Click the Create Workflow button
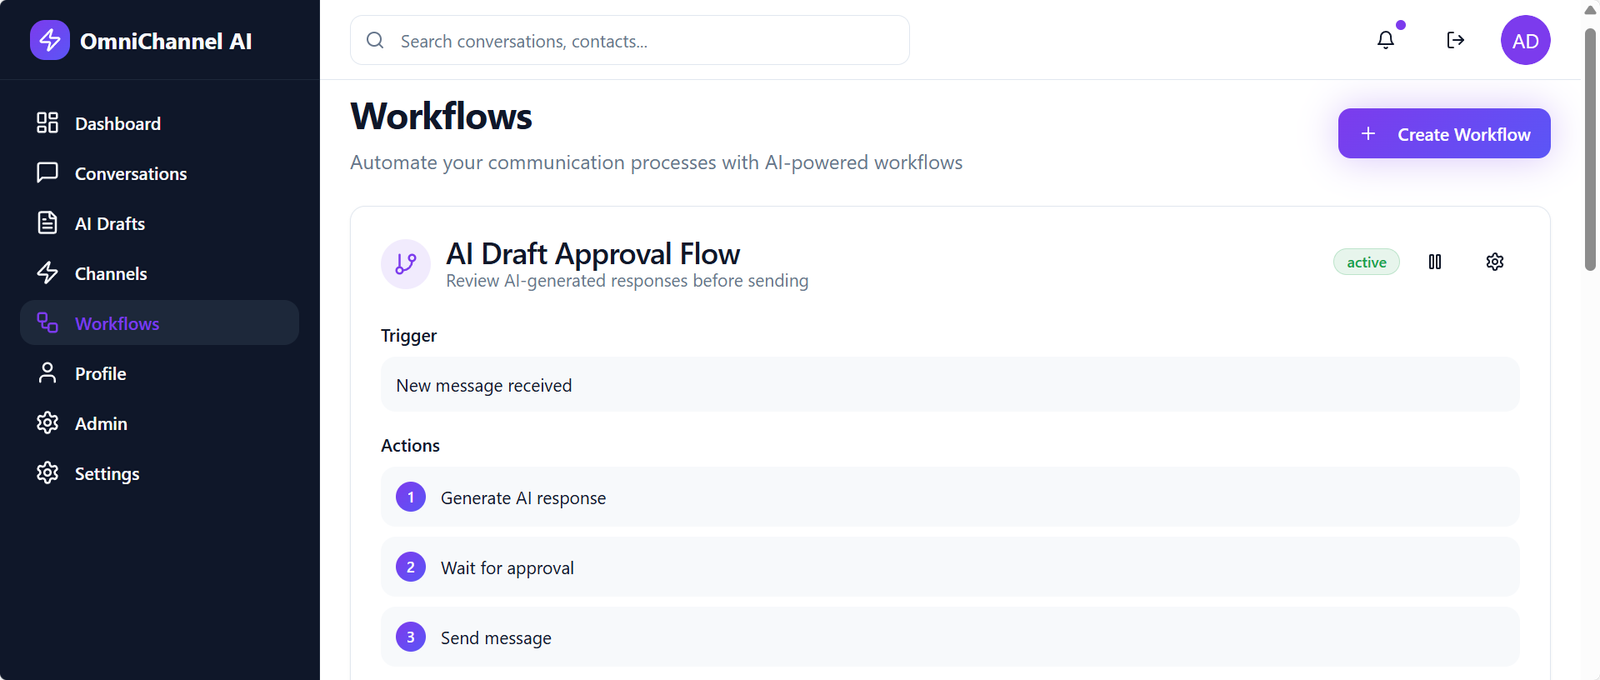The image size is (1600, 680). click(x=1443, y=133)
